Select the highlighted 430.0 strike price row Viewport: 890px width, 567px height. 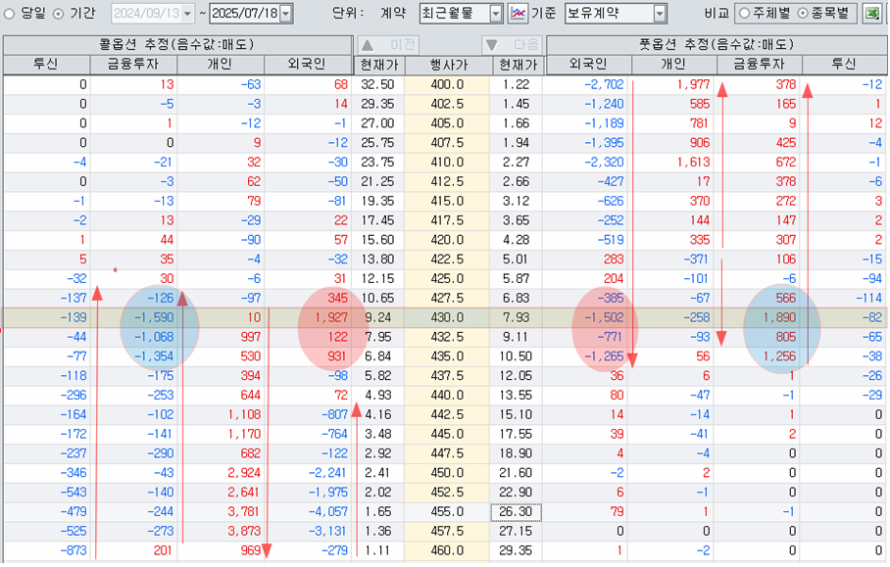tap(446, 317)
